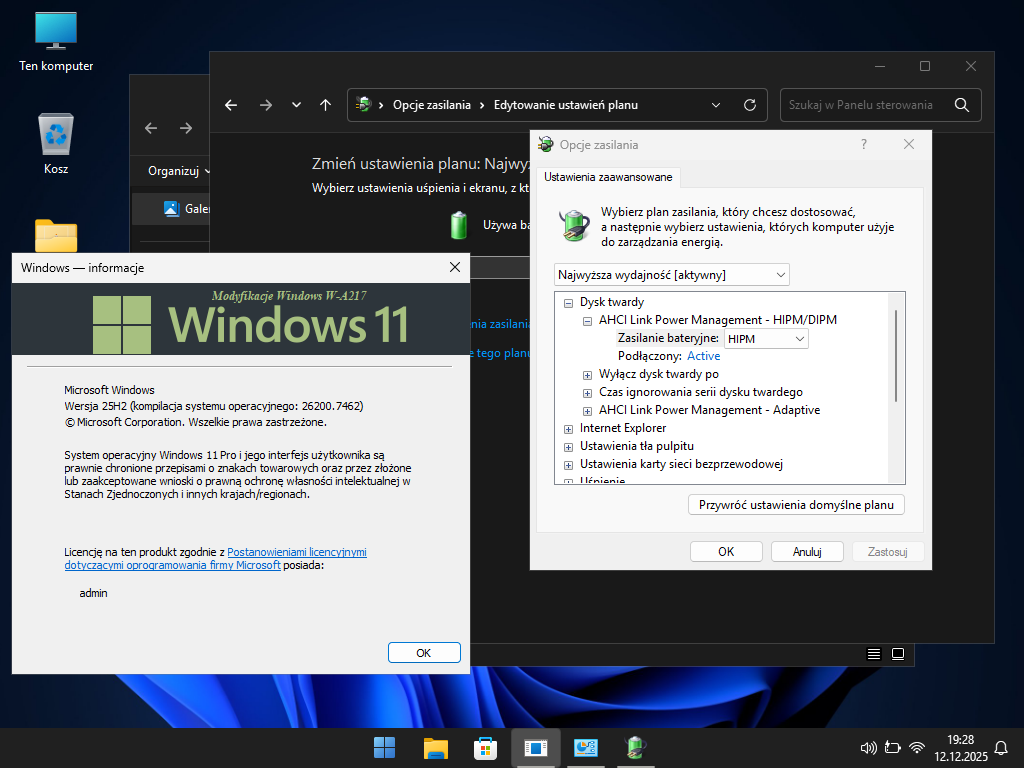
Task: Collapse the Dysk twardy tree node
Action: pyautogui.click(x=568, y=302)
